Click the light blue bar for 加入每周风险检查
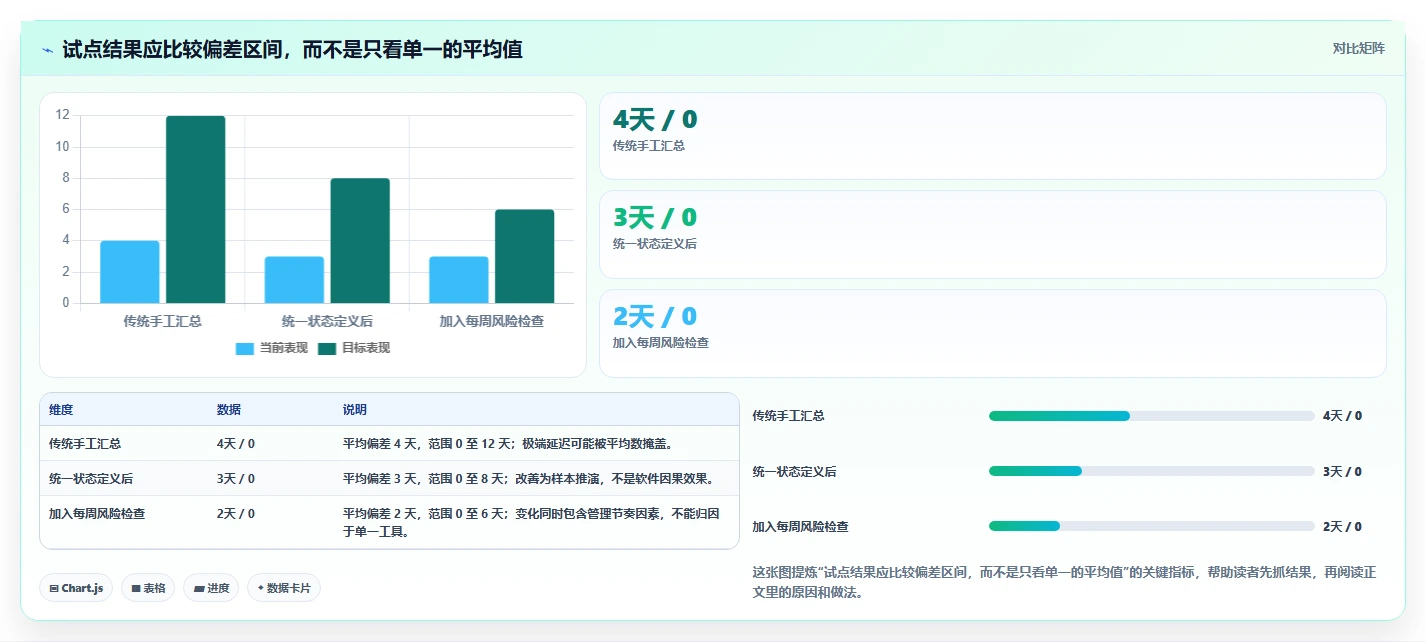Viewport: 1426px width, 642px height. click(459, 280)
